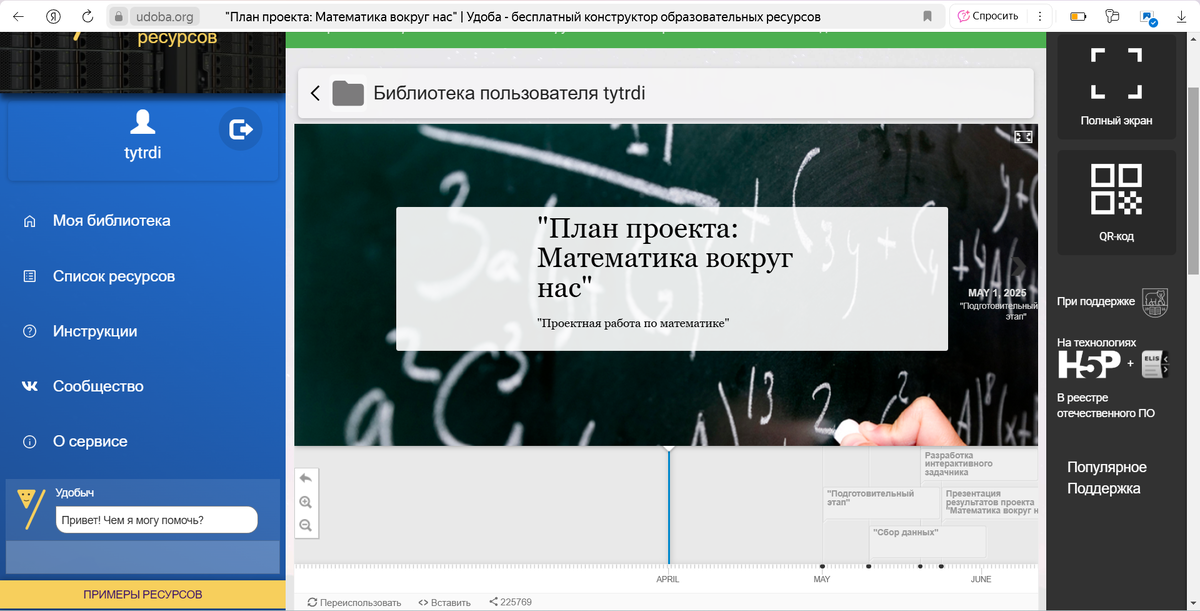Screen dimensions: 1200x611
Task: Select the "Сбор данных" timeline event
Action: tap(927, 541)
